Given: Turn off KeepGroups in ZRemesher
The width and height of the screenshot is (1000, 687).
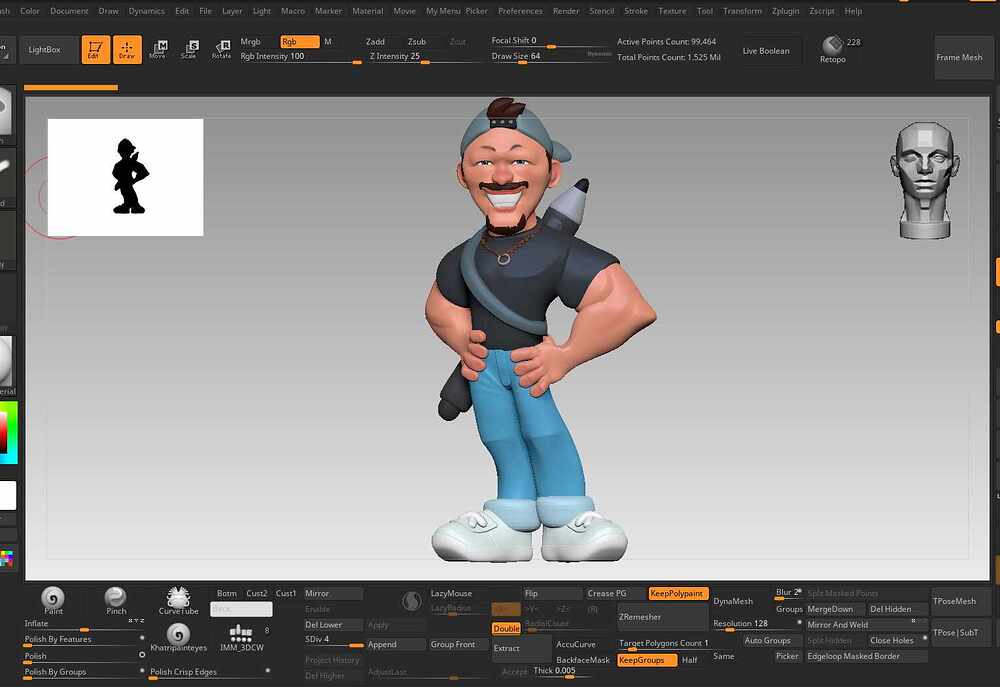Looking at the screenshot, I should [641, 660].
